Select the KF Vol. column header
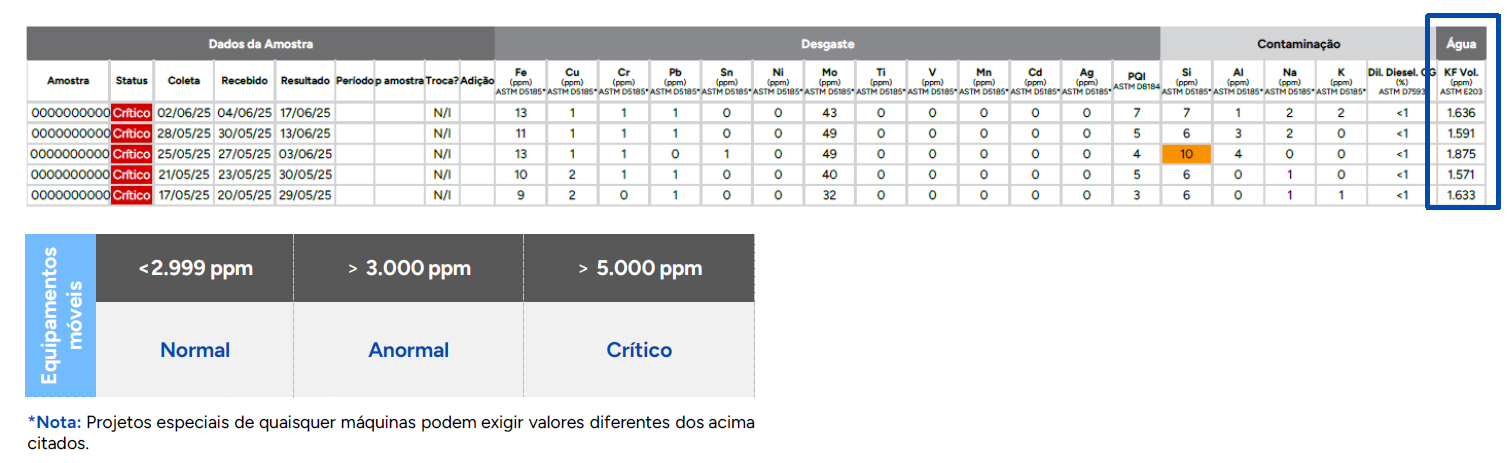Screen dimensions: 1510x463 (1461, 80)
